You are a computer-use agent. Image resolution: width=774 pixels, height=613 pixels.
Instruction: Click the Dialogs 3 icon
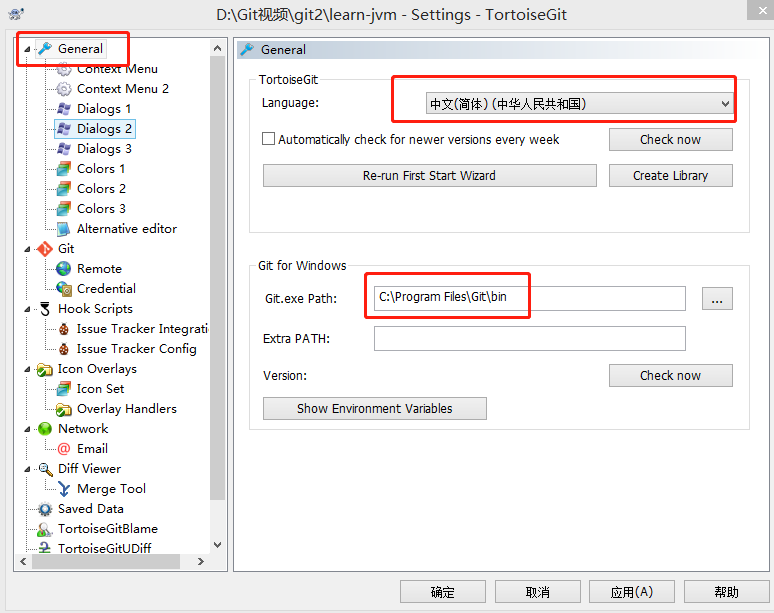tap(64, 149)
